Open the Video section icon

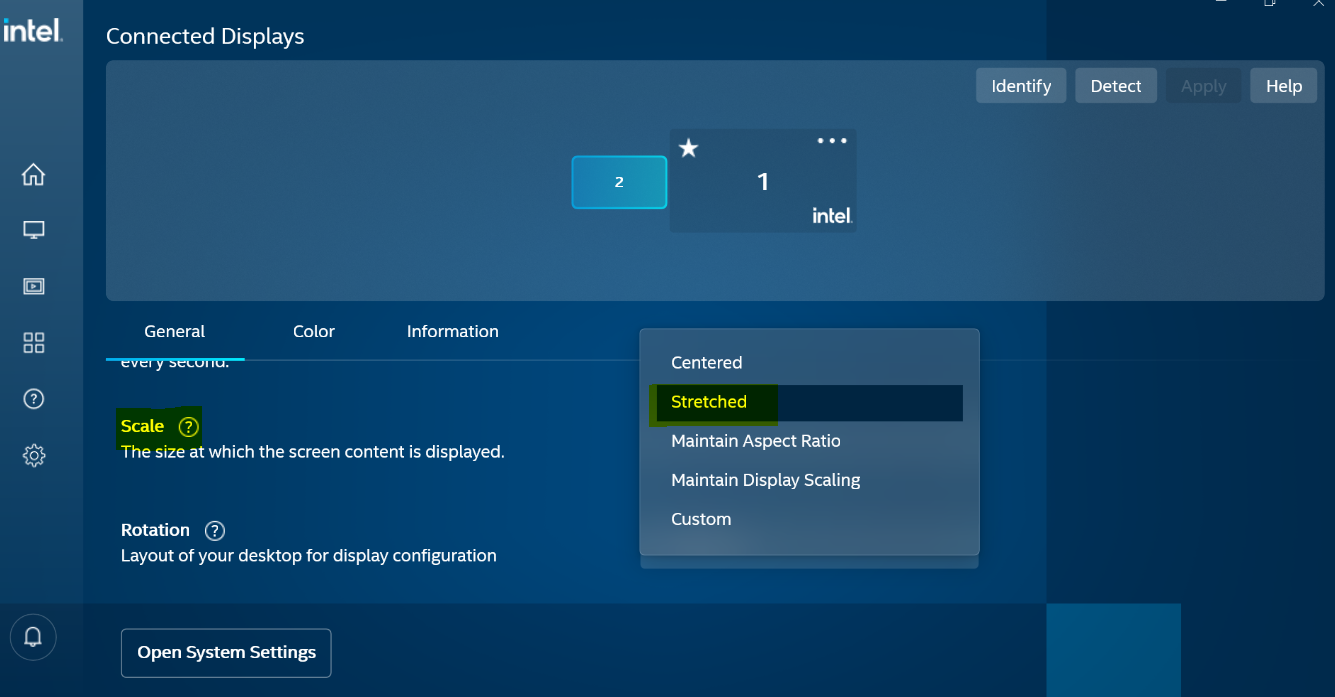pyautogui.click(x=33, y=286)
